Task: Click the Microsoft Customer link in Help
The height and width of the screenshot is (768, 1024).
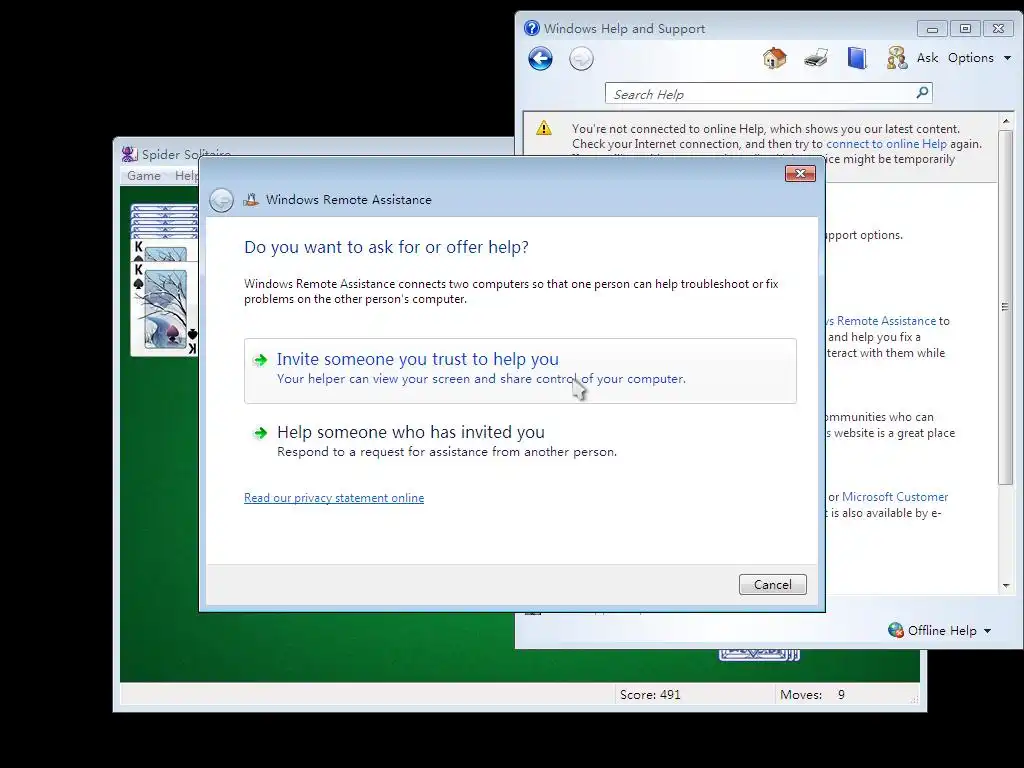Action: 895,497
